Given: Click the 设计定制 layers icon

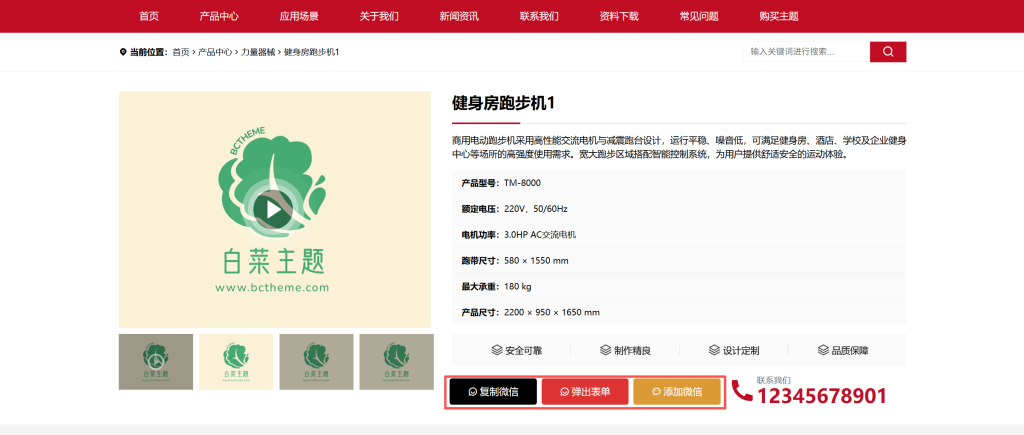Looking at the screenshot, I should (x=714, y=350).
